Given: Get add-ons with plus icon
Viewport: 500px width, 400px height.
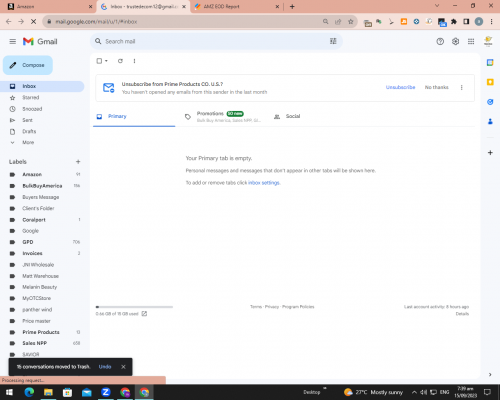Looking at the screenshot, I should pos(490,153).
